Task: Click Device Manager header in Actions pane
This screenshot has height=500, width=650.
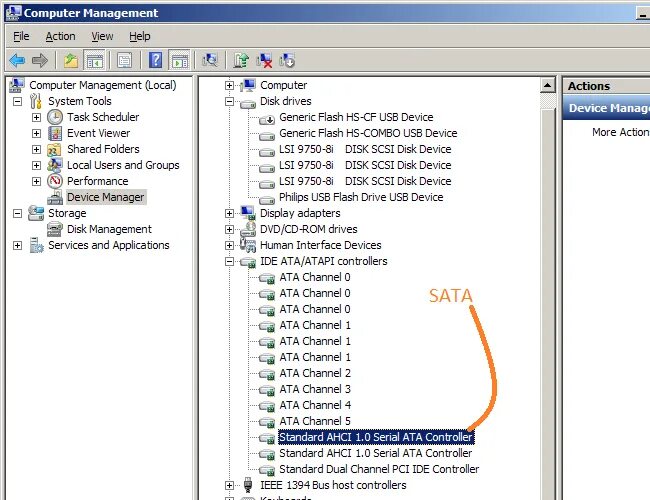Action: click(606, 108)
